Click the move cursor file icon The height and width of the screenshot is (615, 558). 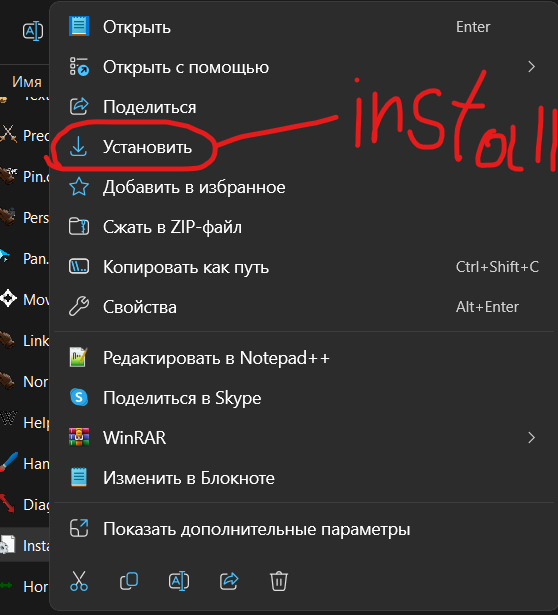tap(8, 298)
